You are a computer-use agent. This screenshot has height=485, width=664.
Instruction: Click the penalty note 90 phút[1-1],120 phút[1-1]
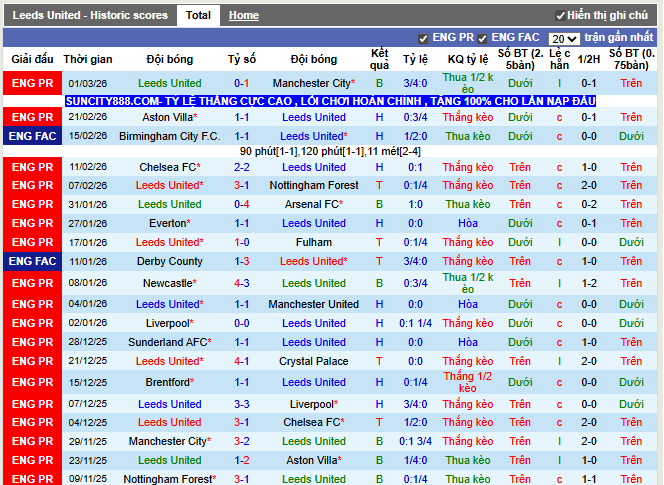(330, 152)
